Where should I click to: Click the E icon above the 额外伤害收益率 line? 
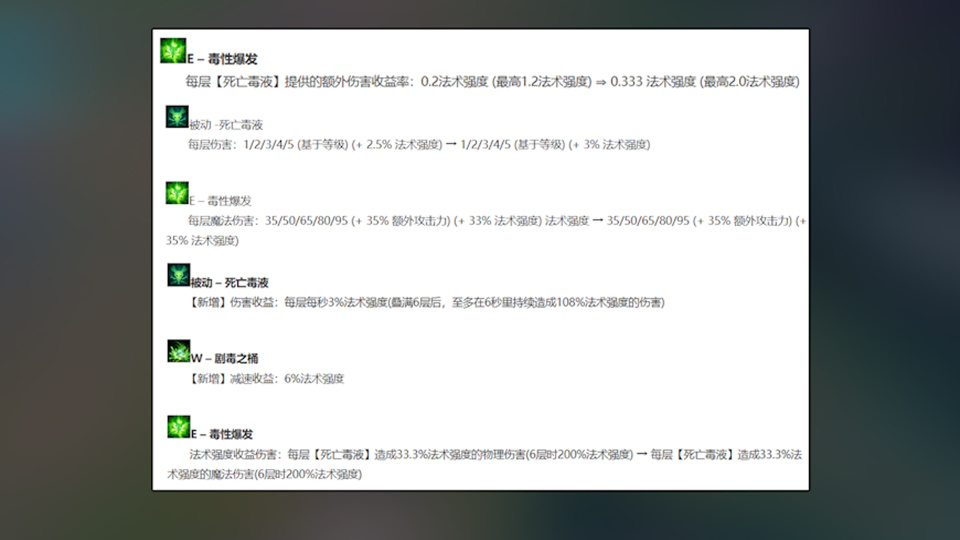pyautogui.click(x=173, y=51)
